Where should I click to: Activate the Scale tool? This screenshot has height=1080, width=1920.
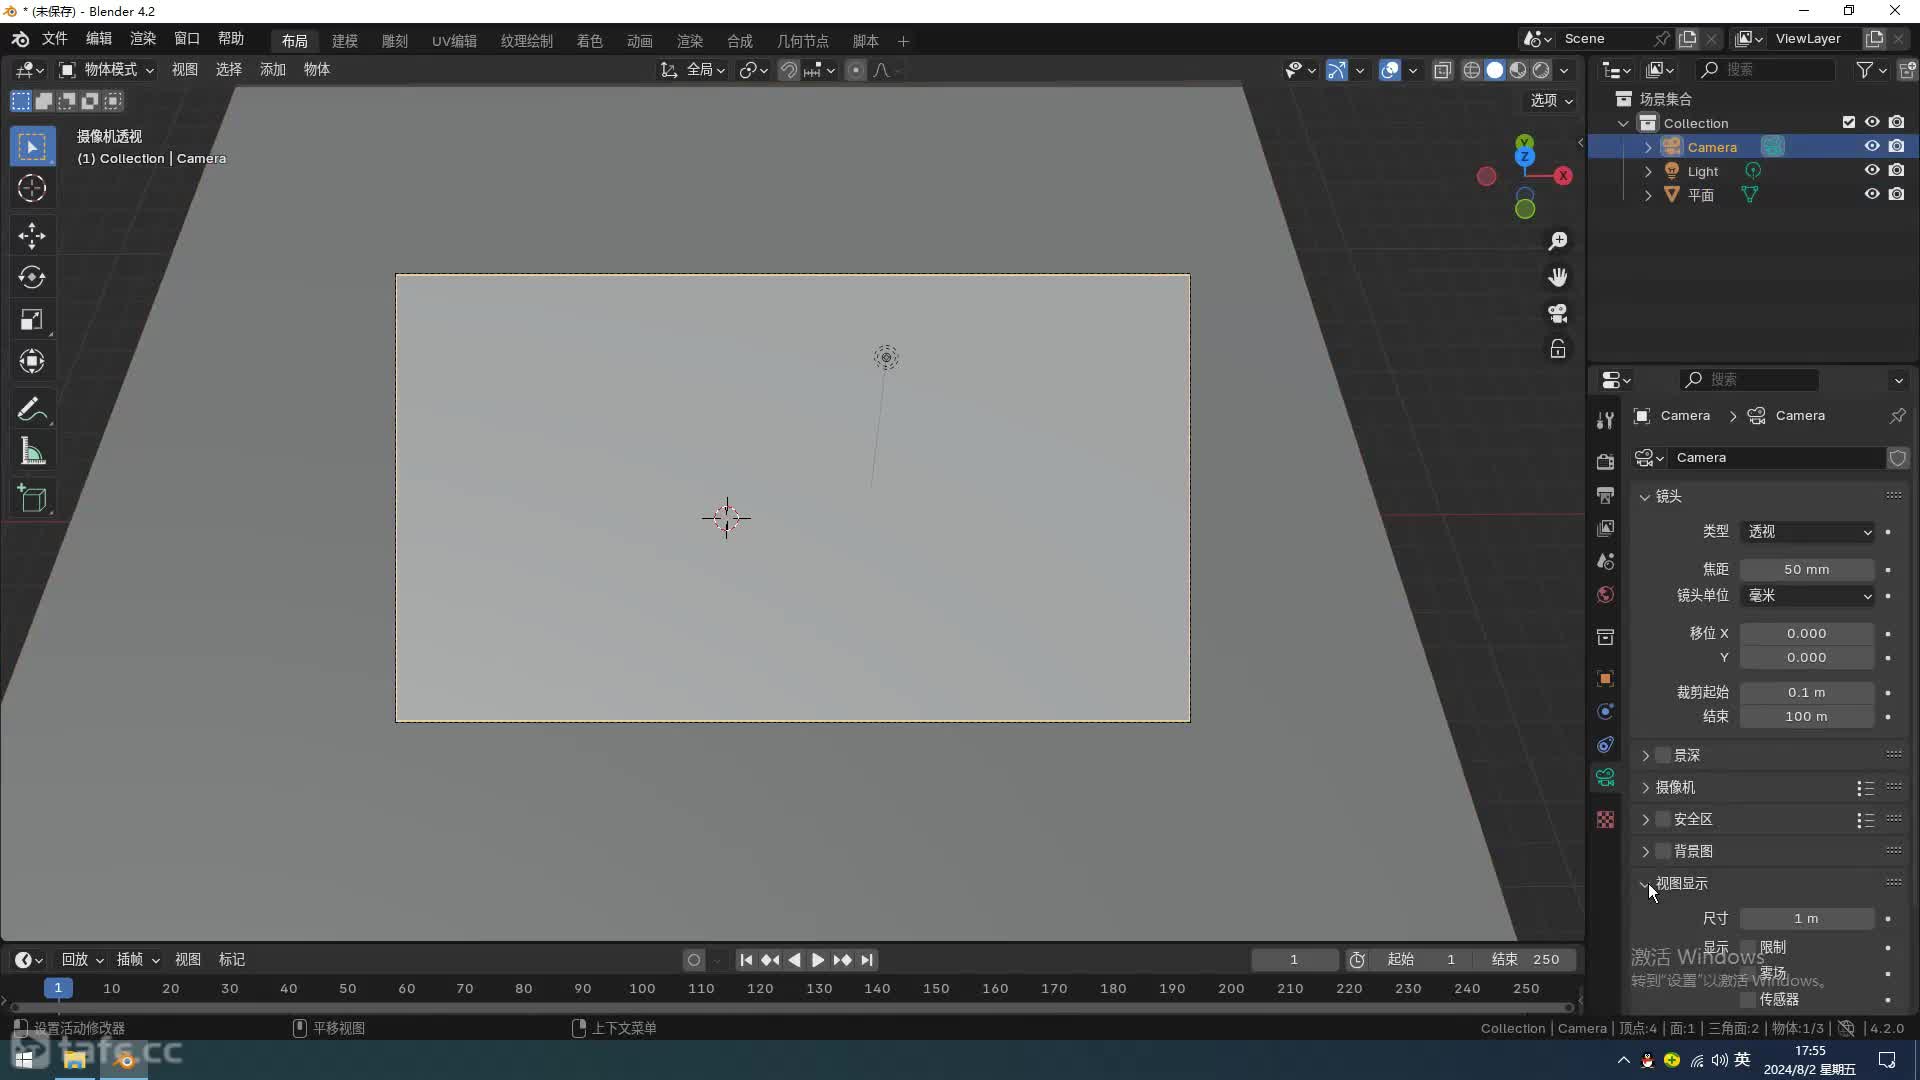(x=32, y=320)
